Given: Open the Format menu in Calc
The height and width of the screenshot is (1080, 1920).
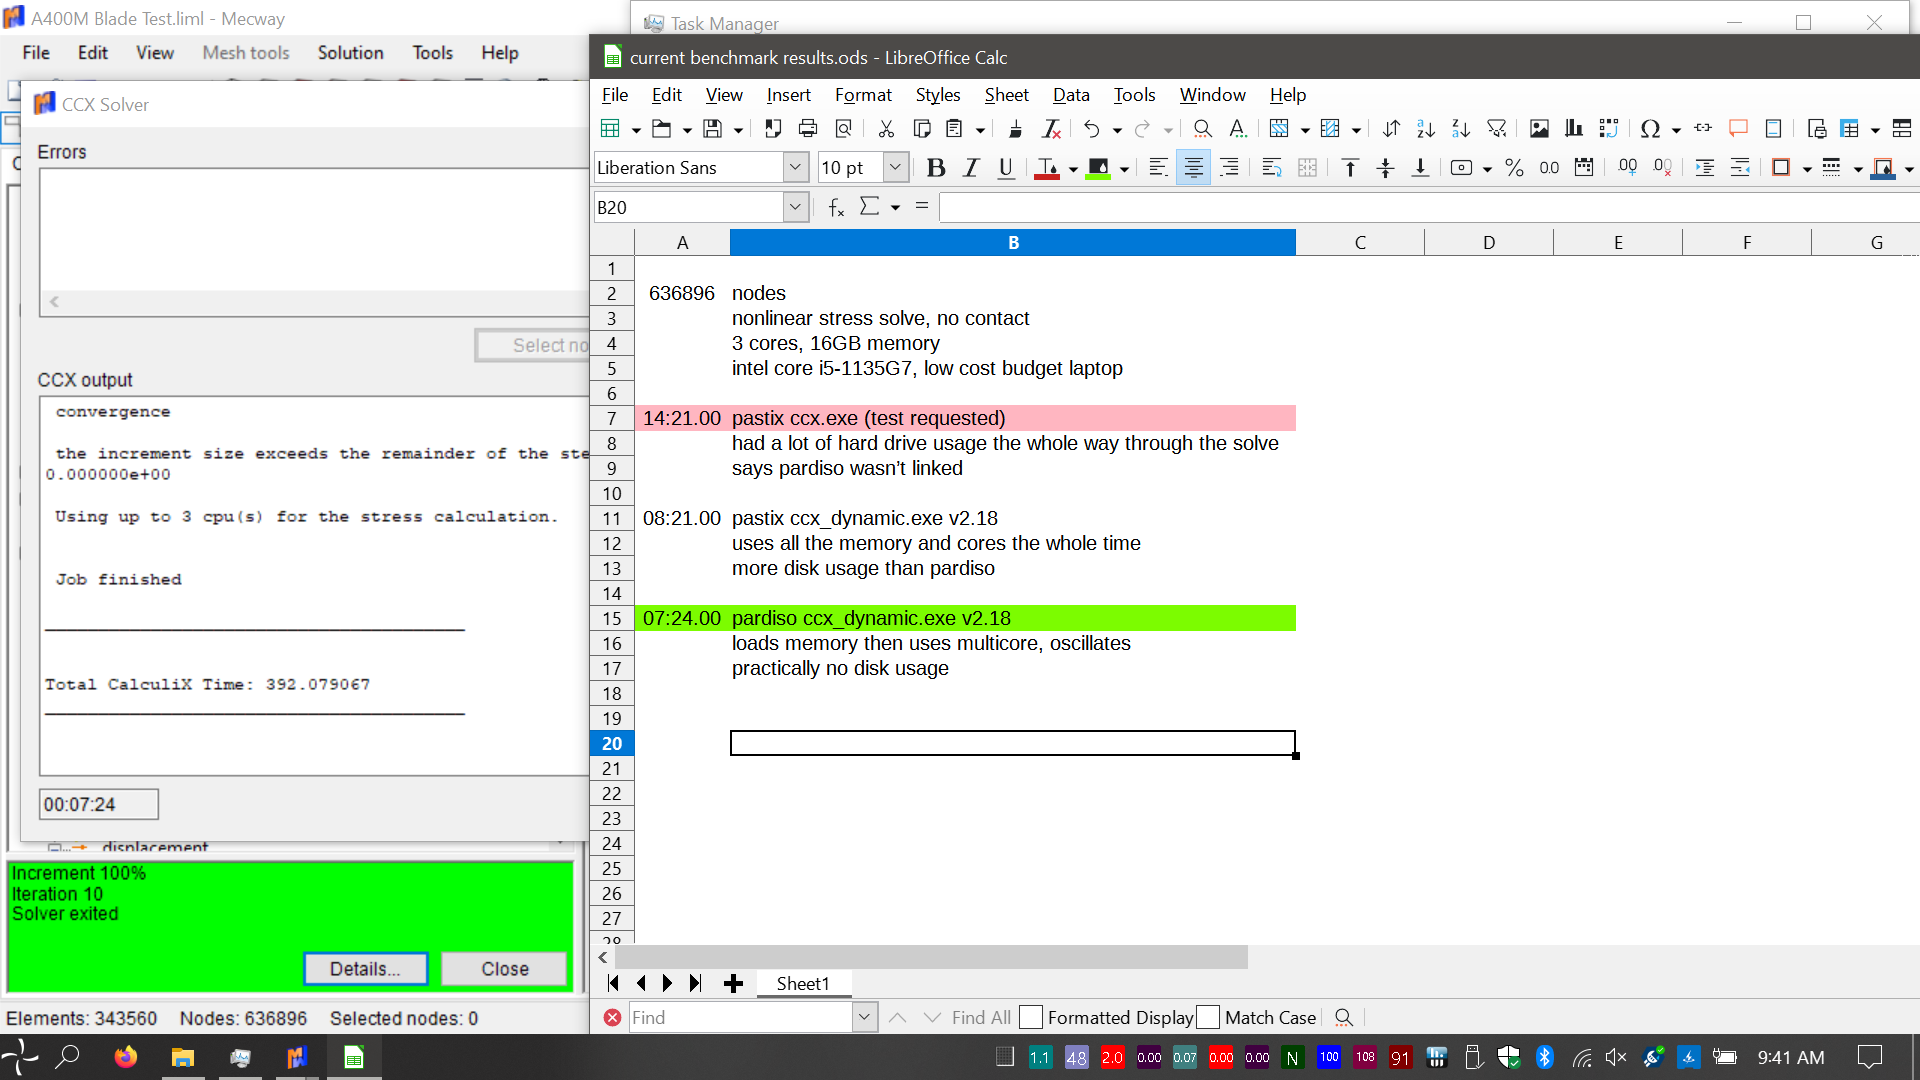Looking at the screenshot, I should click(863, 95).
